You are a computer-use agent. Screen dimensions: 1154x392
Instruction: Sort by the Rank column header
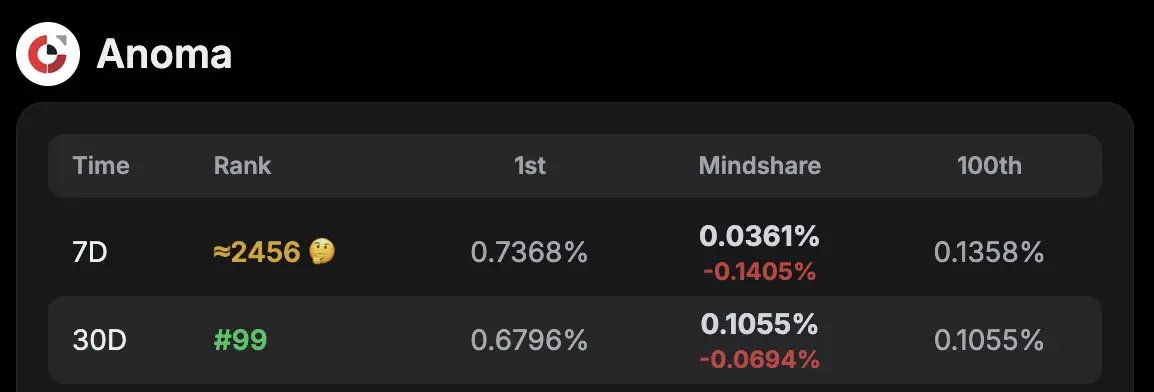[x=242, y=165]
